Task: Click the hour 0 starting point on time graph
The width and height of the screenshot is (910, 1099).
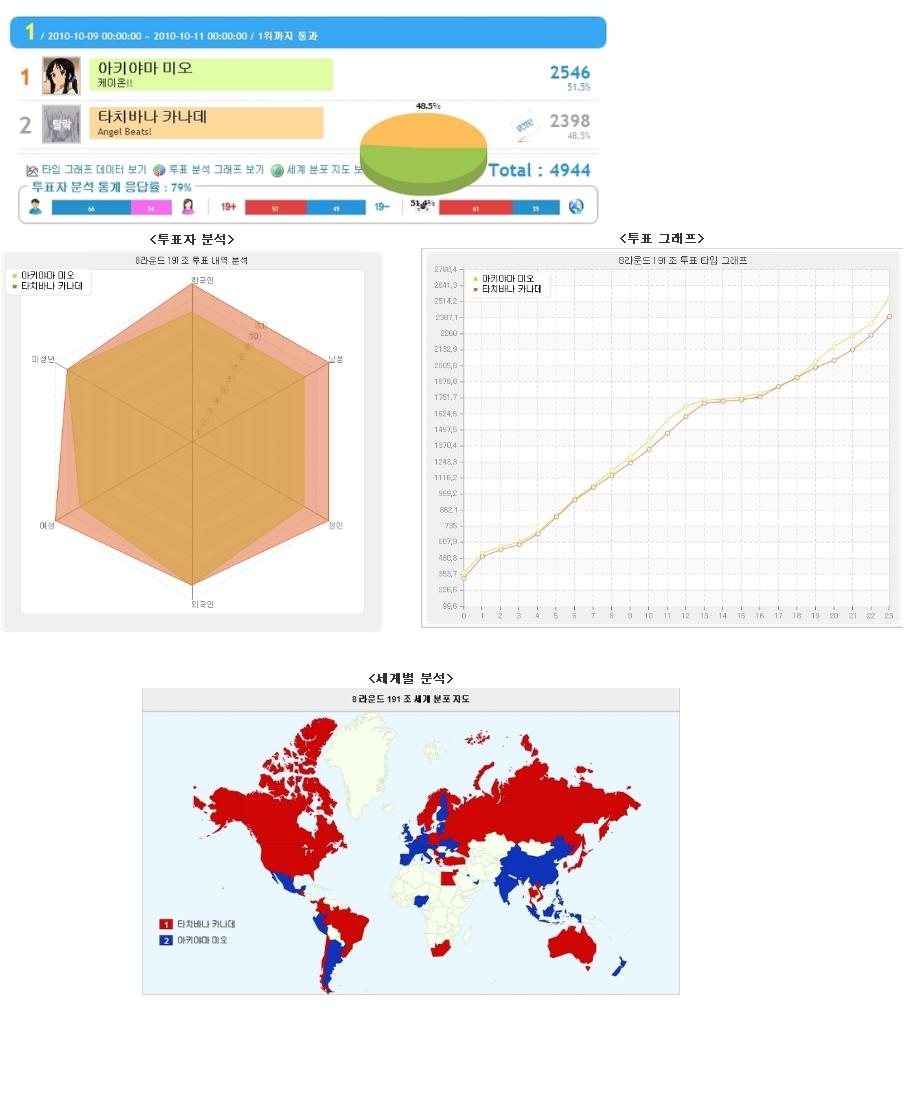Action: (x=463, y=576)
